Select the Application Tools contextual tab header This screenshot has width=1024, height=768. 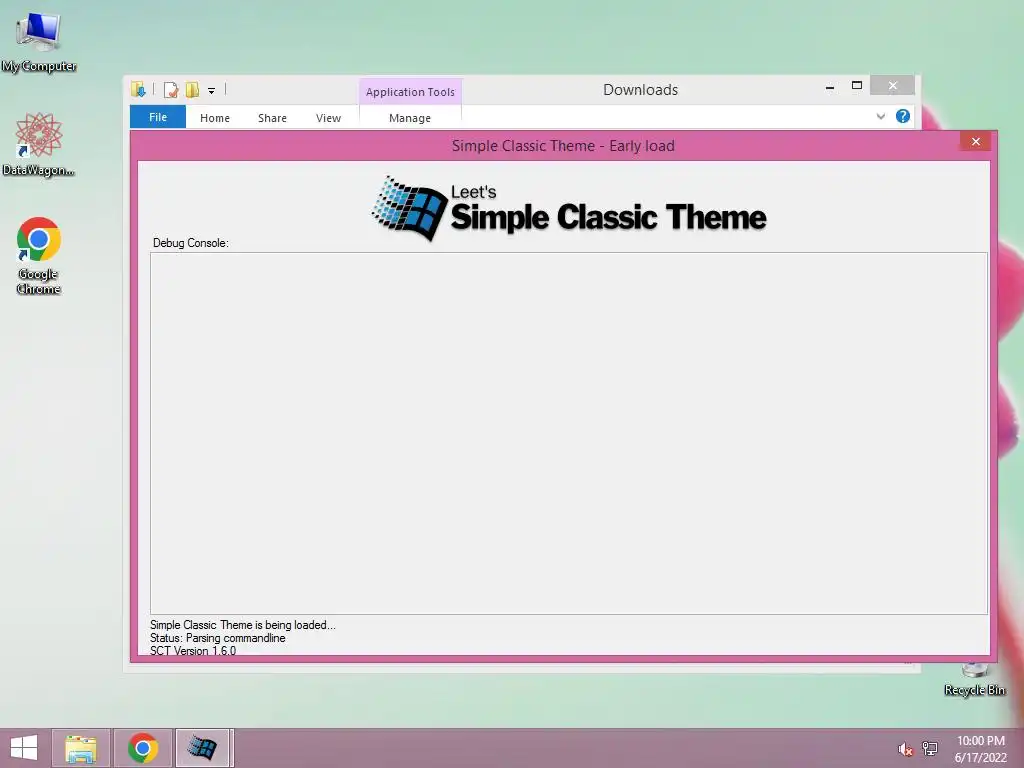[x=410, y=92]
